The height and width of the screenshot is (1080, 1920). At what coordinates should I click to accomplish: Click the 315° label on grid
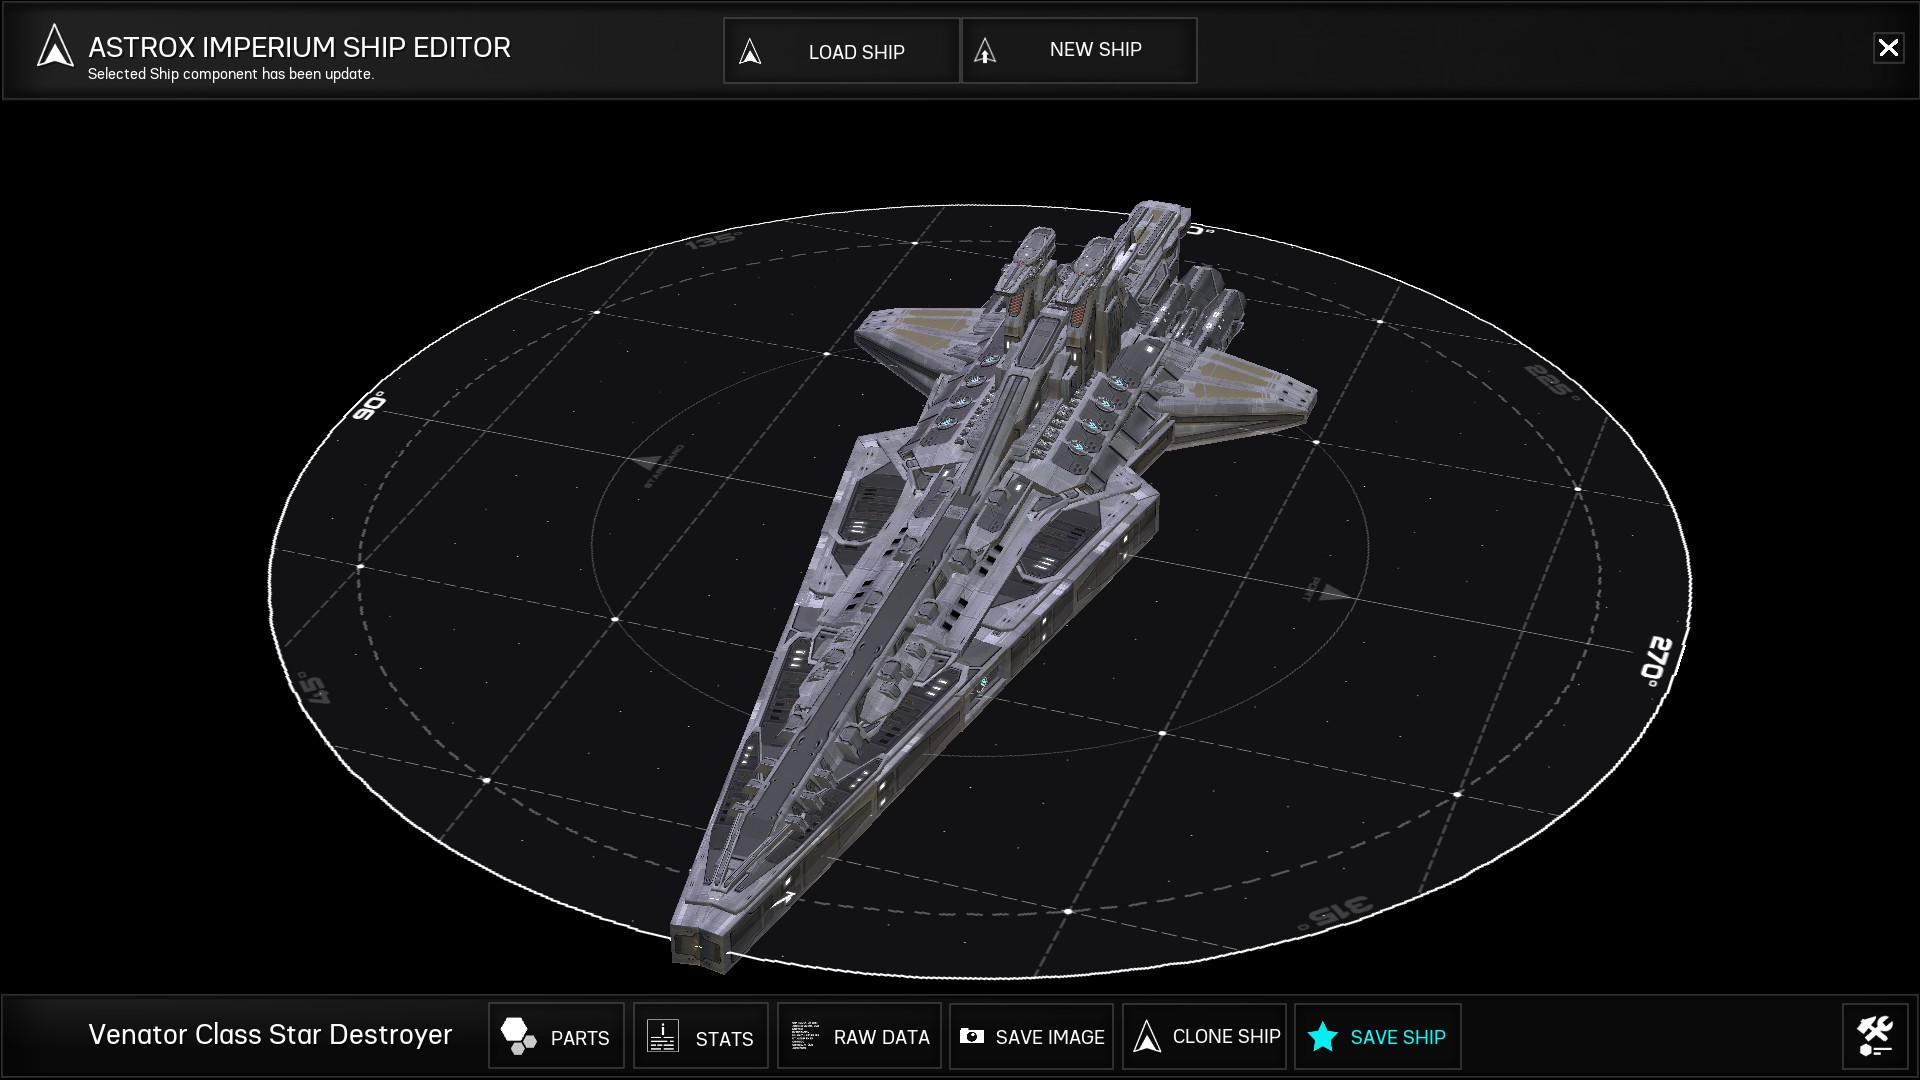[1338, 914]
